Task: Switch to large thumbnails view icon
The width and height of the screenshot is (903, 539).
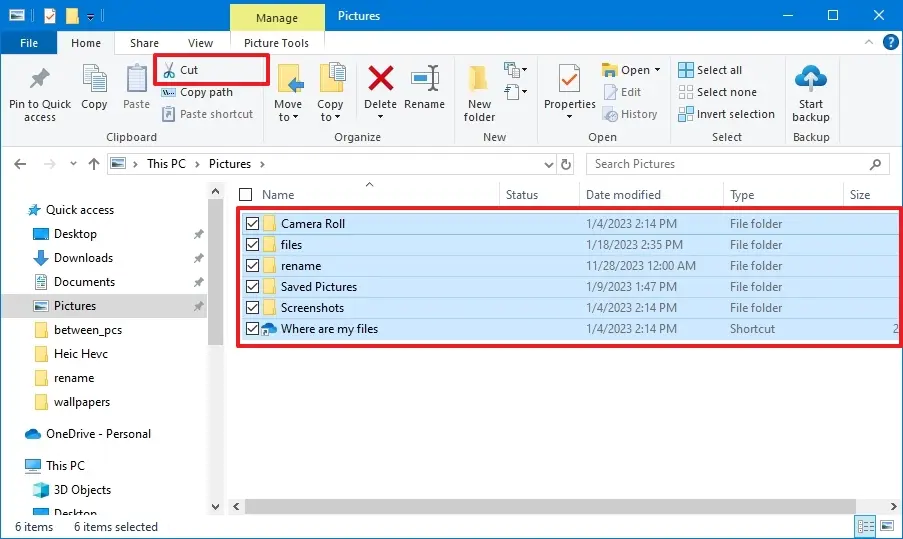Action: pyautogui.click(x=887, y=526)
